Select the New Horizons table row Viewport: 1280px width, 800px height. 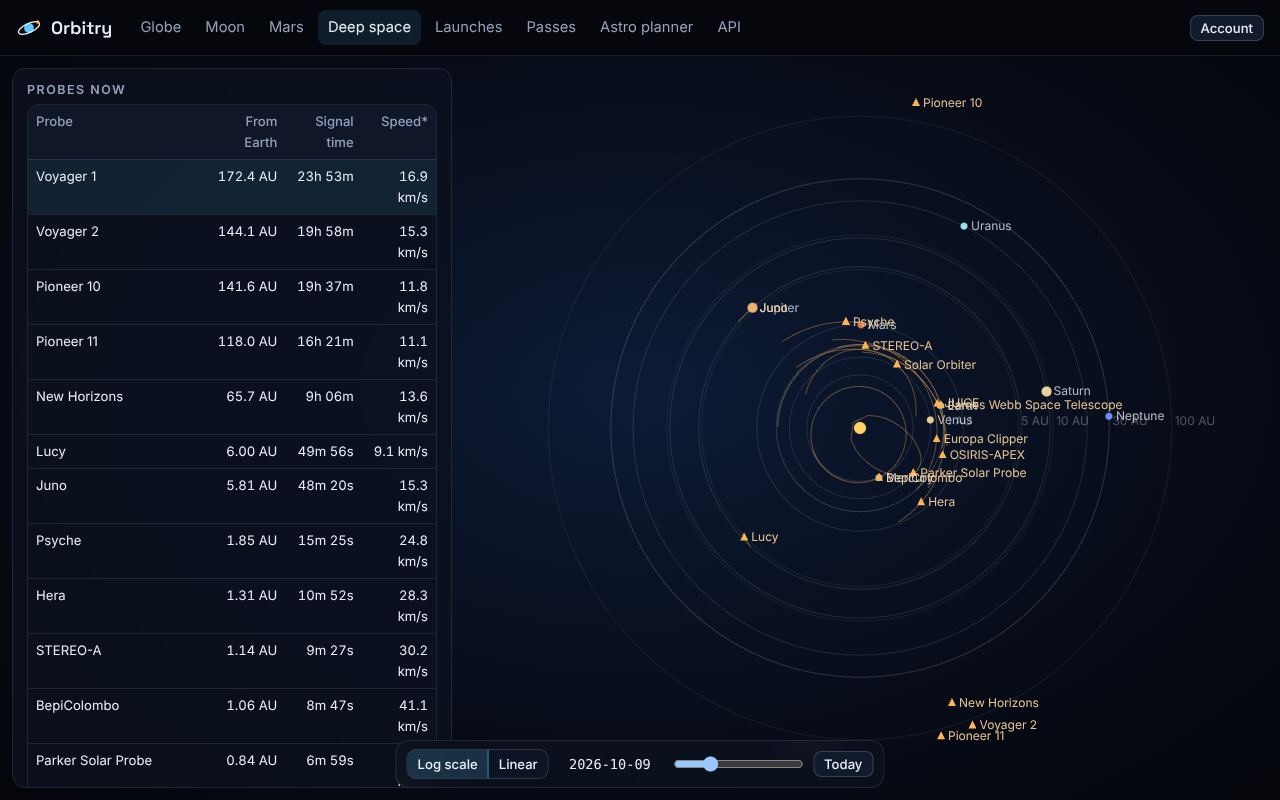pyautogui.click(x=232, y=407)
